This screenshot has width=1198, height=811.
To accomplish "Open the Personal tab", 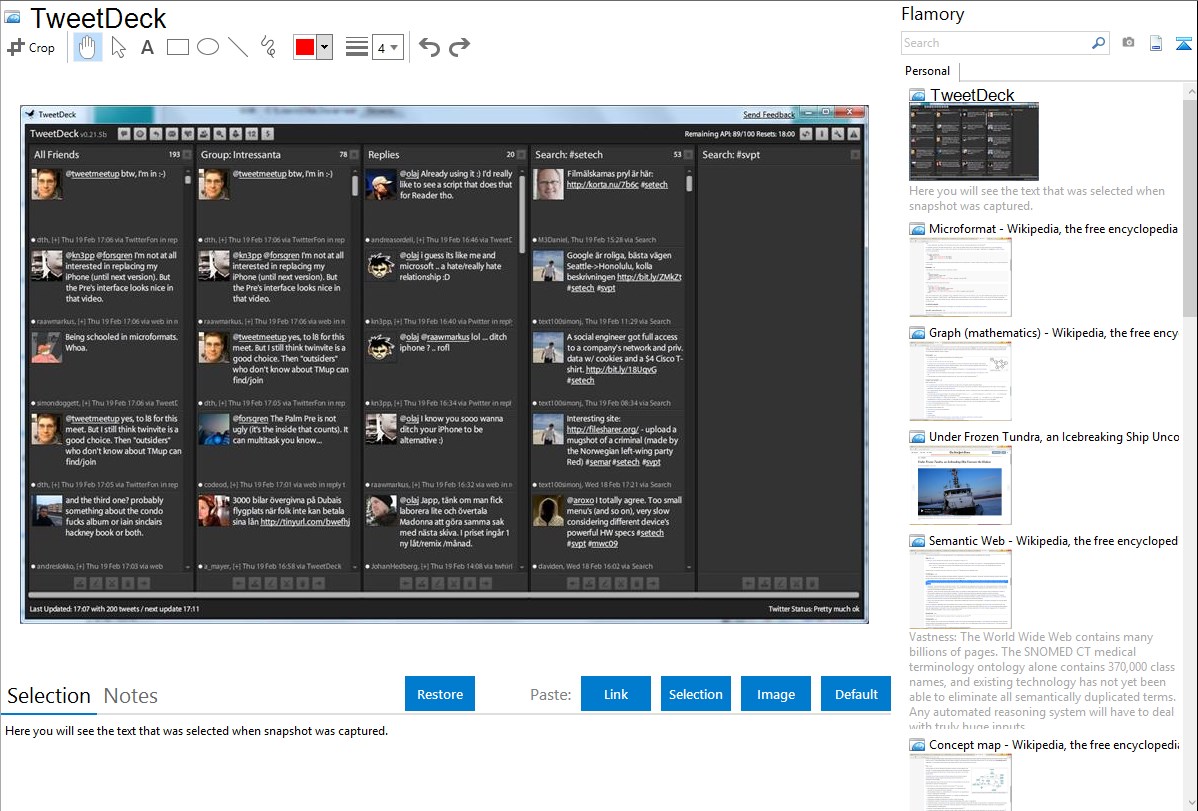I will click(x=927, y=71).
